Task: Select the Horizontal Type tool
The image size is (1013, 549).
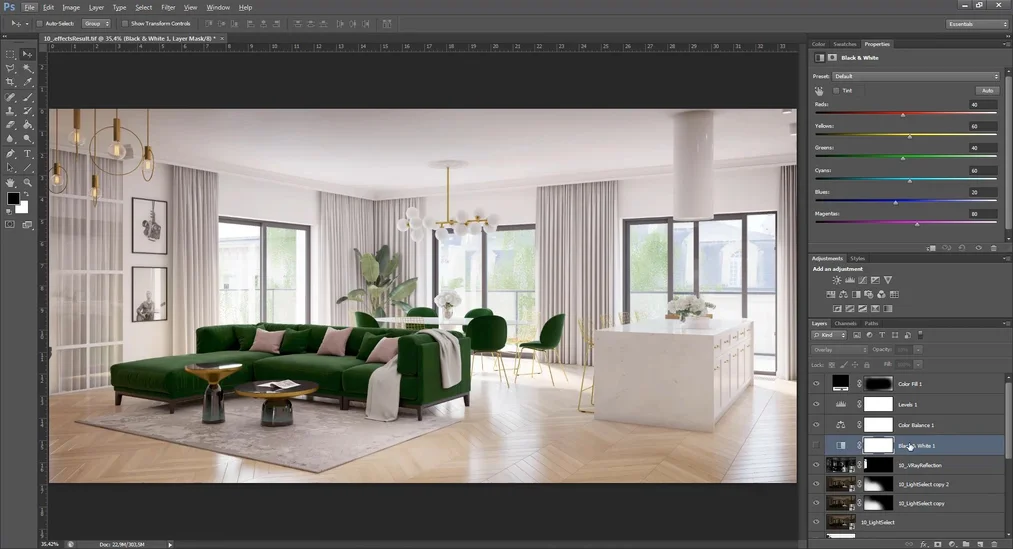Action: coord(28,154)
